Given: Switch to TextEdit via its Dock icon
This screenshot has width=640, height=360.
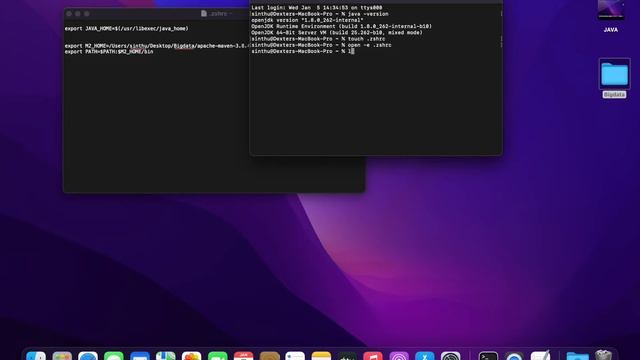Looking at the screenshot, I should [541, 355].
